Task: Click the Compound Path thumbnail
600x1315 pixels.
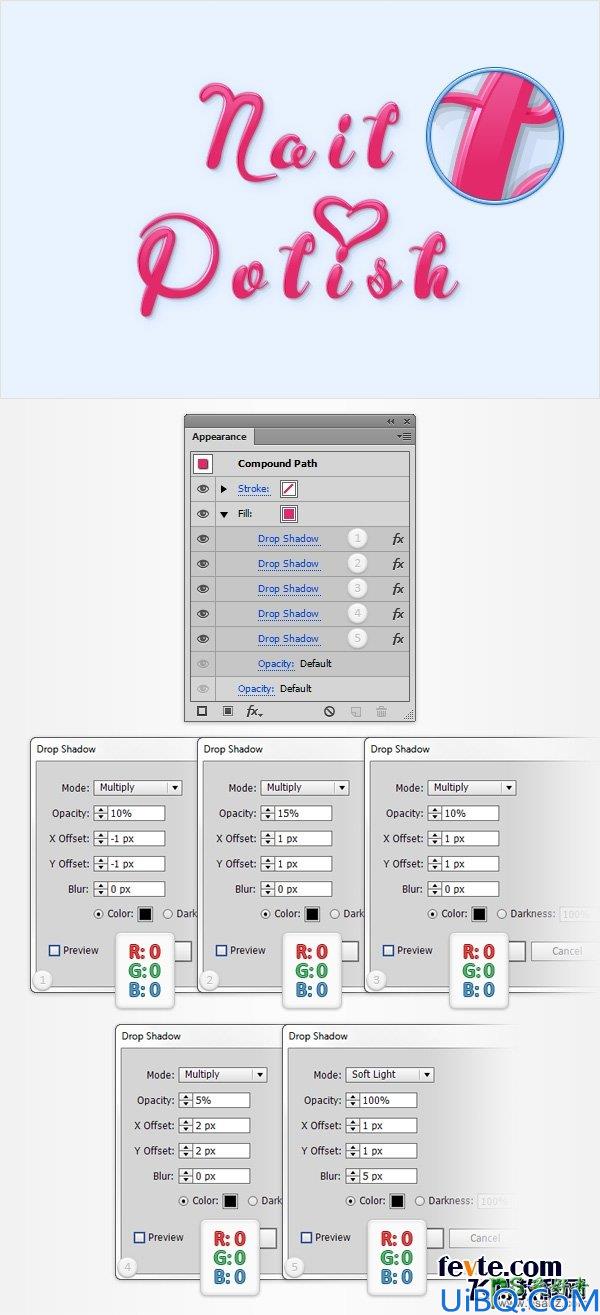Action: click(x=203, y=464)
